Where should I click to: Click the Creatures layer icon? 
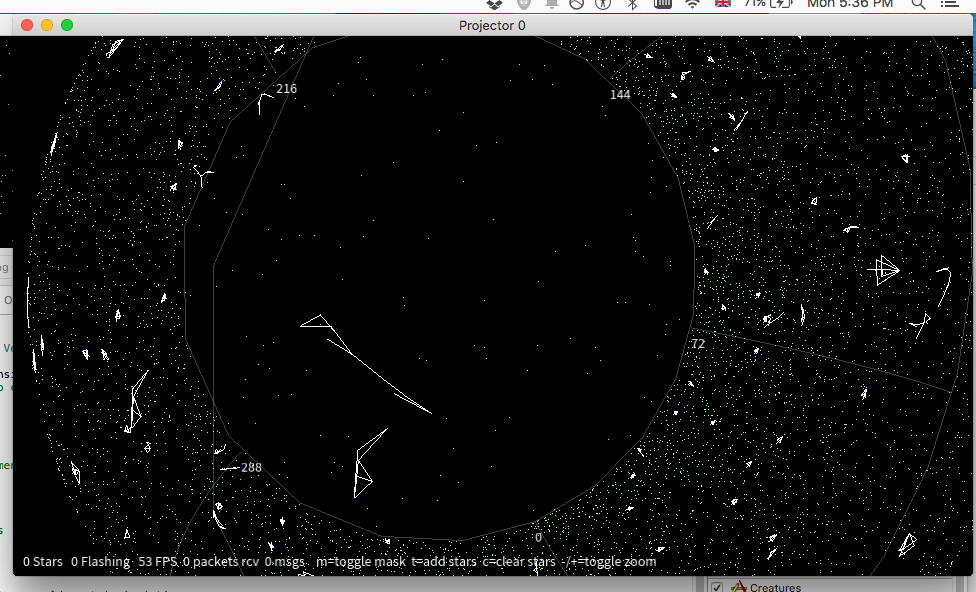[739, 587]
